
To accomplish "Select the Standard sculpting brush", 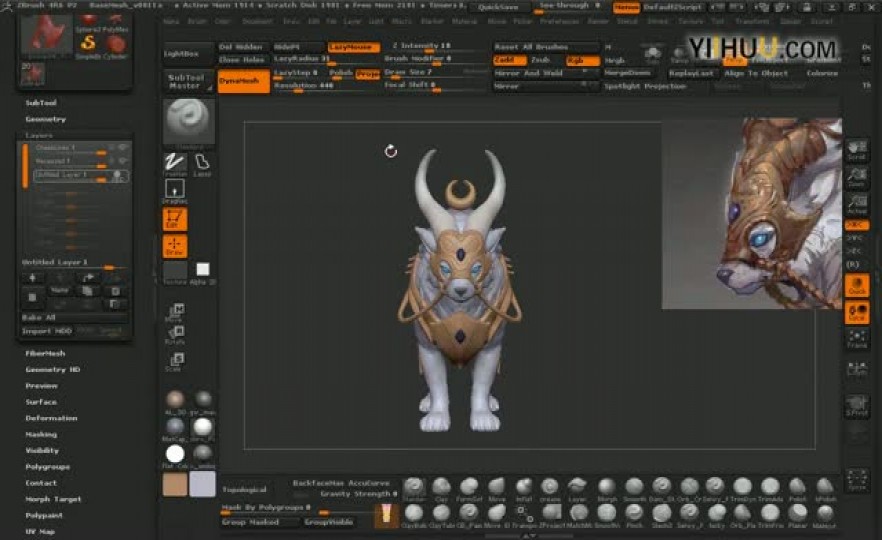I will point(414,488).
